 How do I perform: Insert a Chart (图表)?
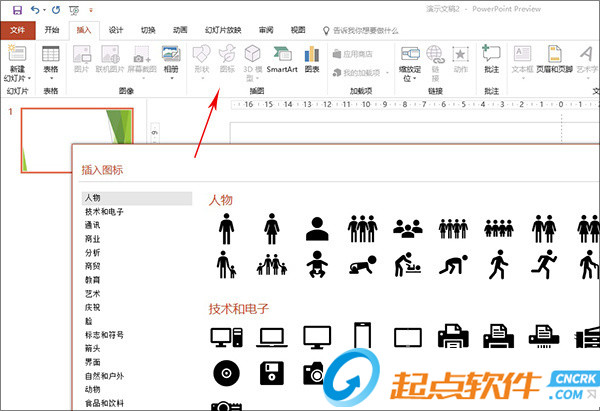point(312,59)
